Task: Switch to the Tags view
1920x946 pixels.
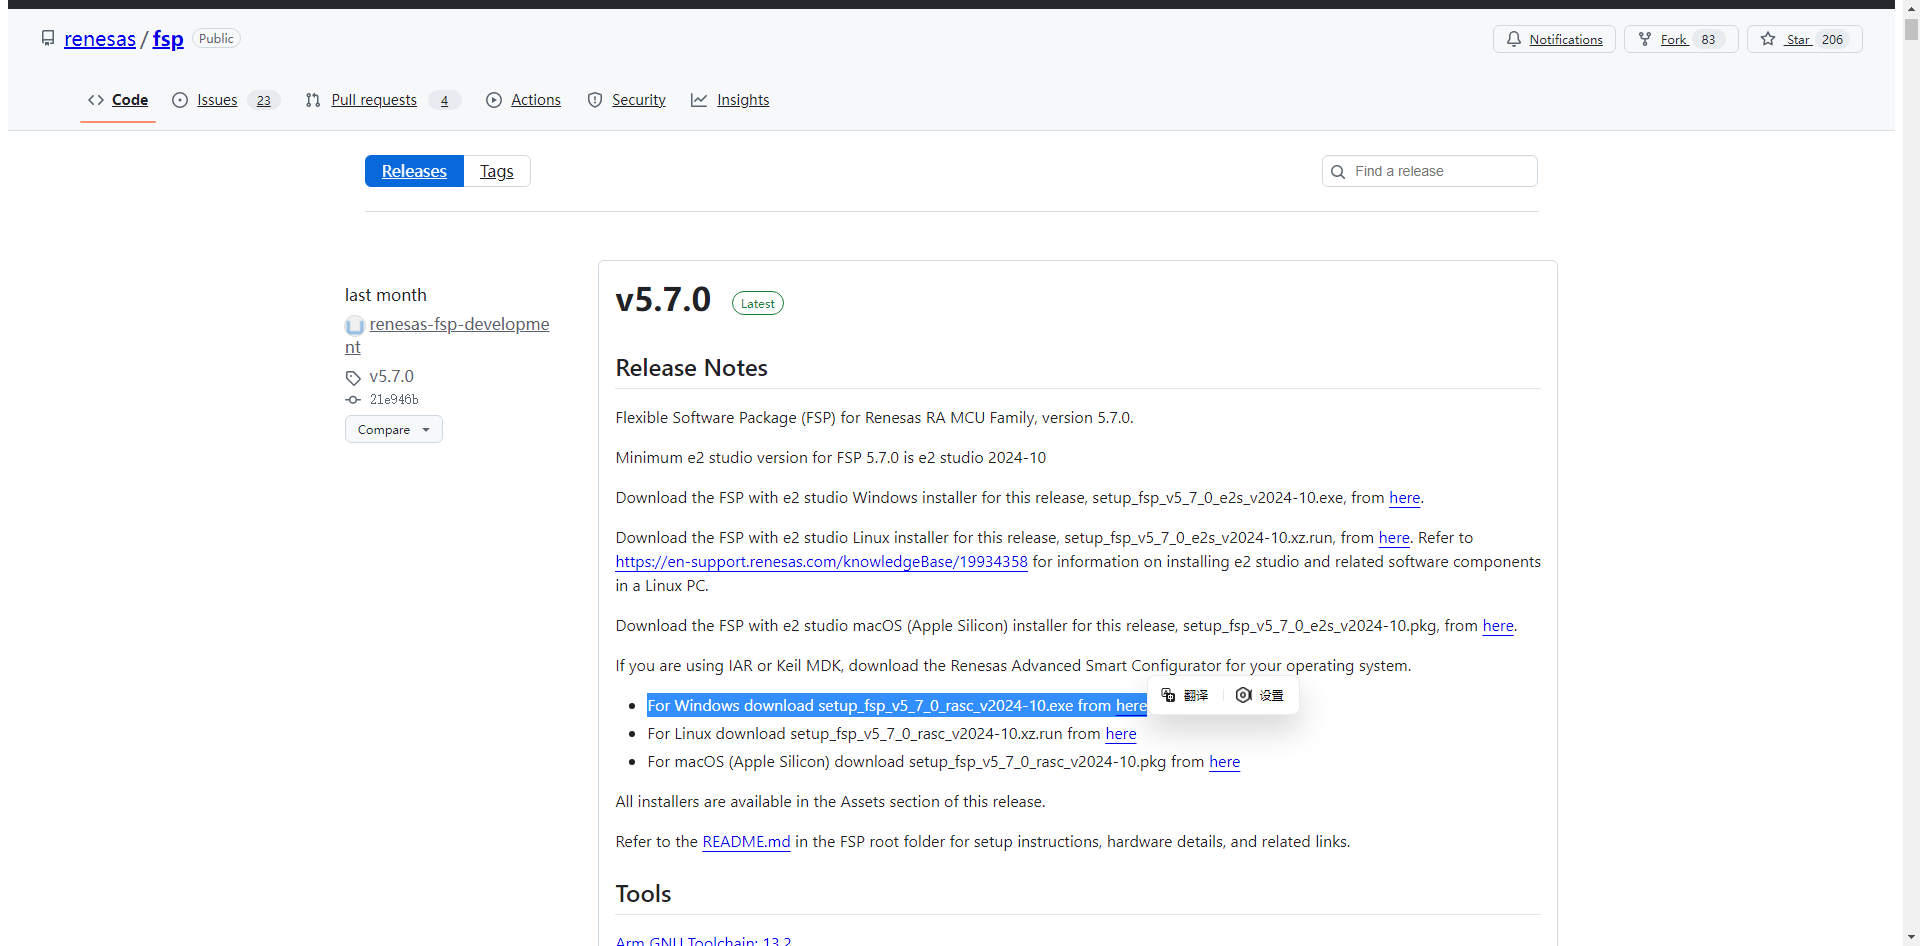Action: point(496,171)
